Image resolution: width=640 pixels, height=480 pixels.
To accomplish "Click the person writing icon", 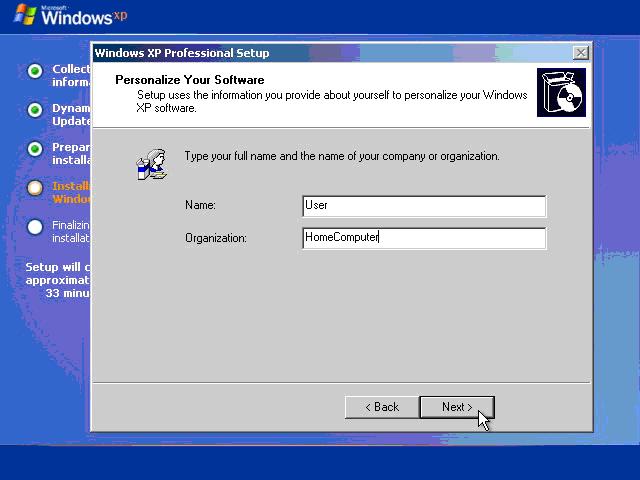I will 151,163.
